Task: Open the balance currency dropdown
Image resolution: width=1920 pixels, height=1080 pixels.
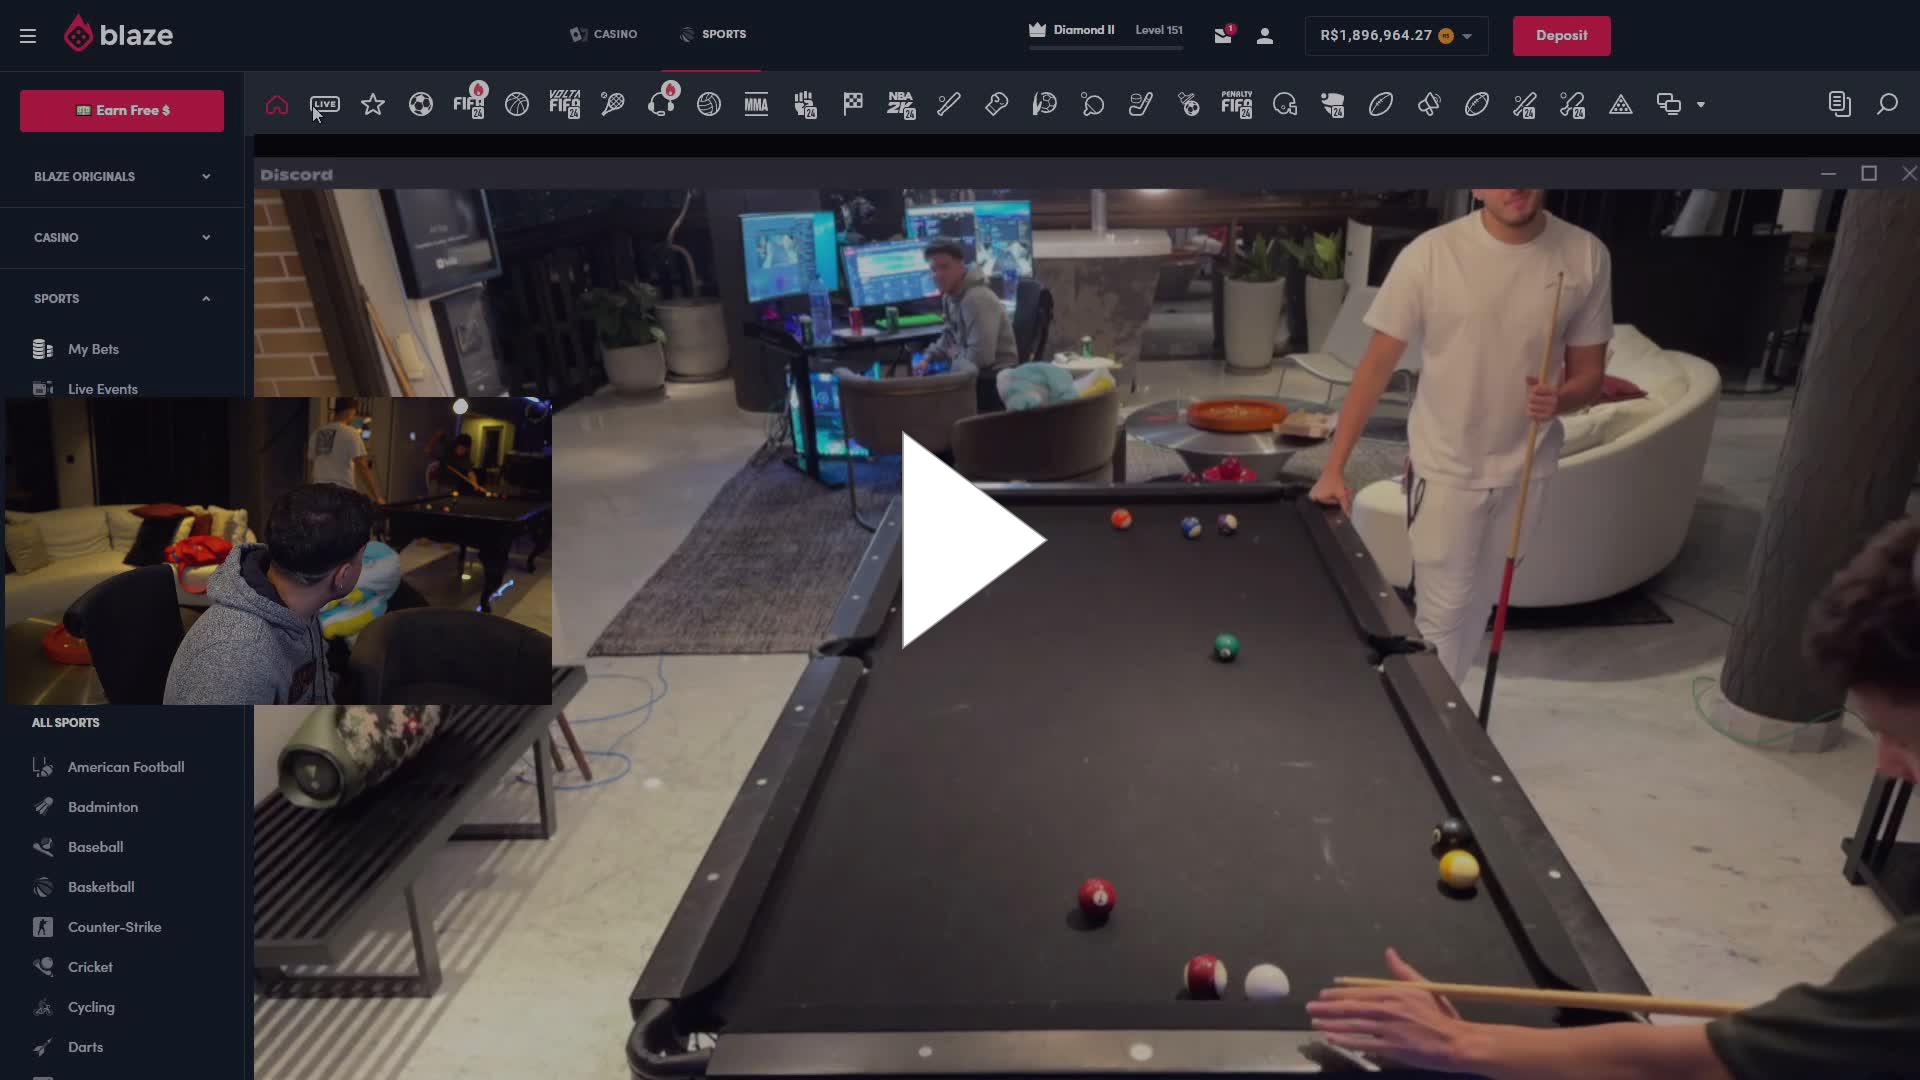Action: [1465, 36]
